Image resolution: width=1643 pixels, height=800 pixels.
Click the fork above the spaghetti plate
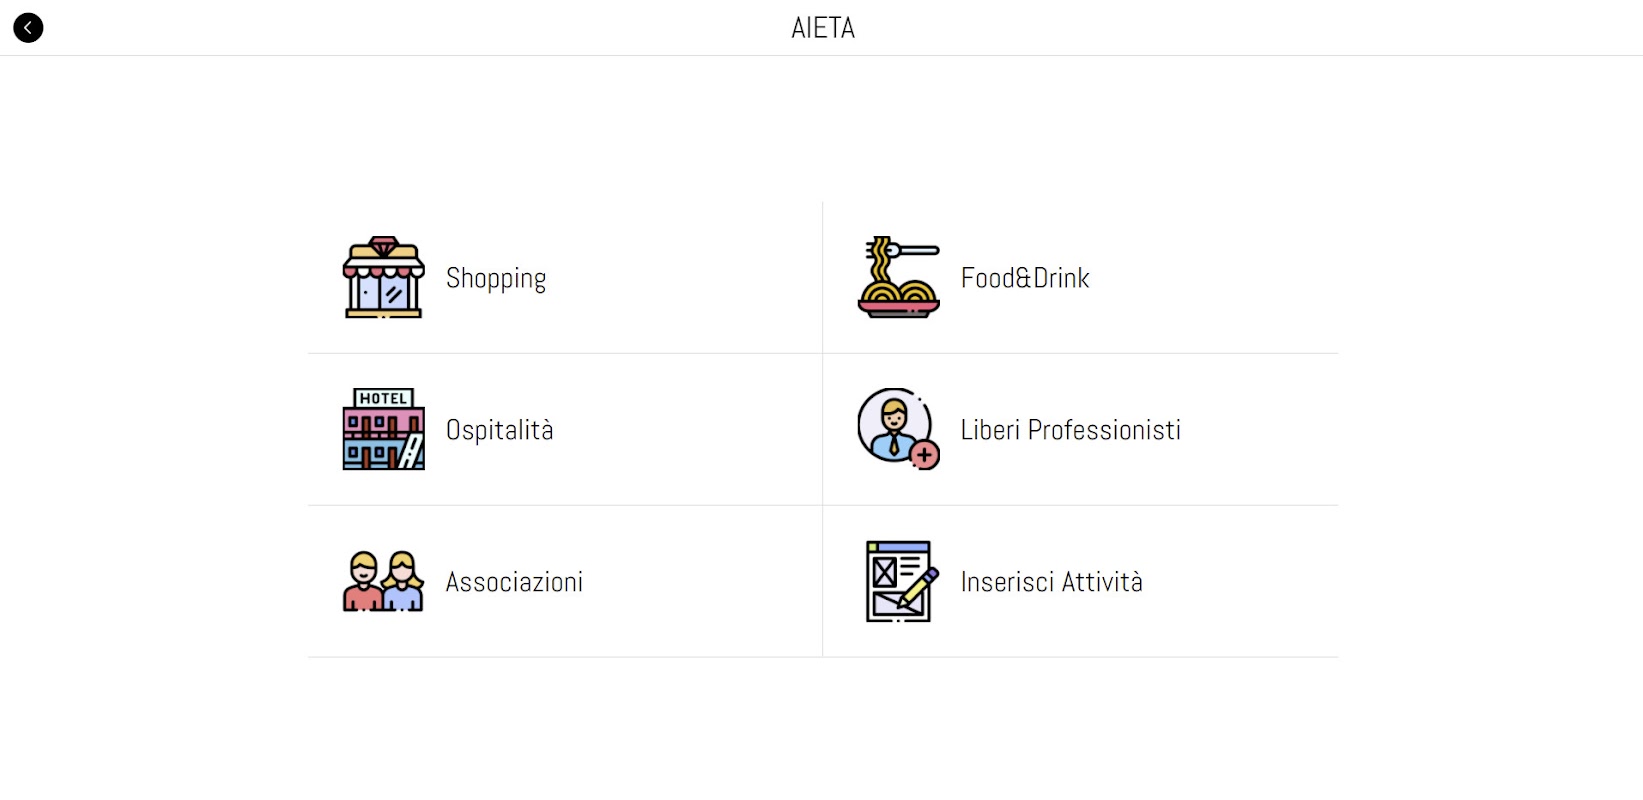coord(912,250)
